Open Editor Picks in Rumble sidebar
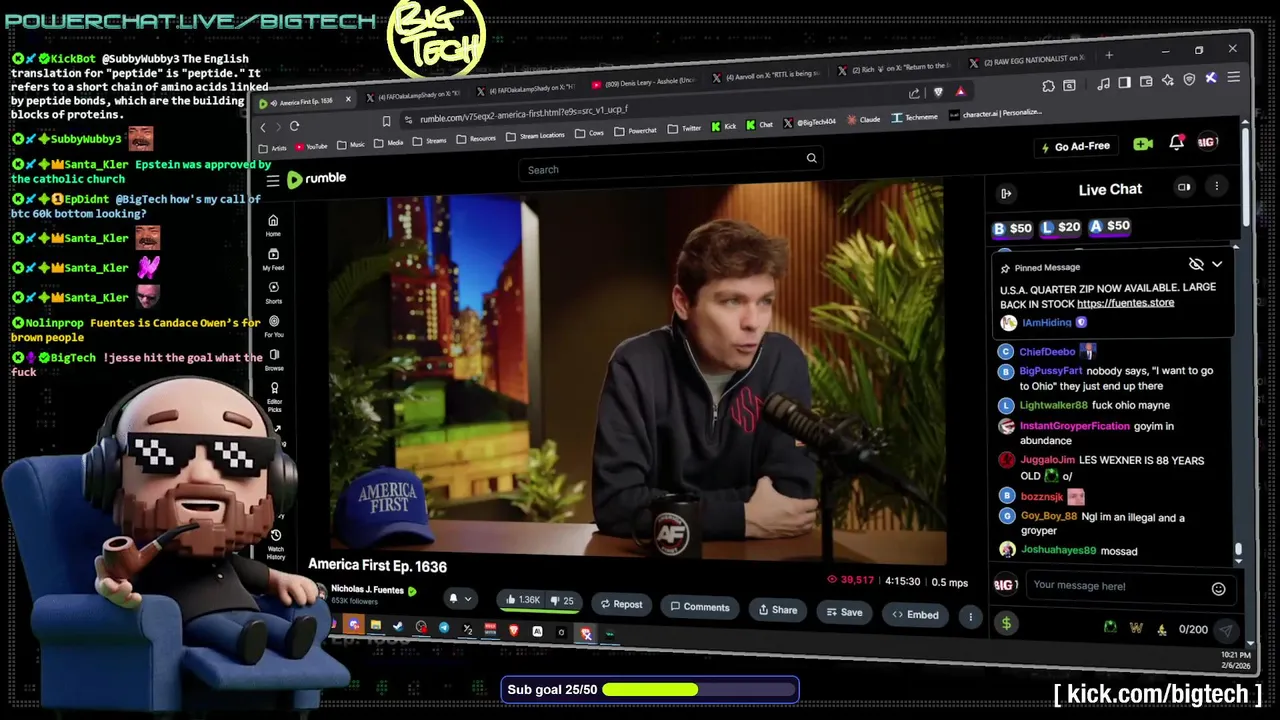 (x=275, y=396)
